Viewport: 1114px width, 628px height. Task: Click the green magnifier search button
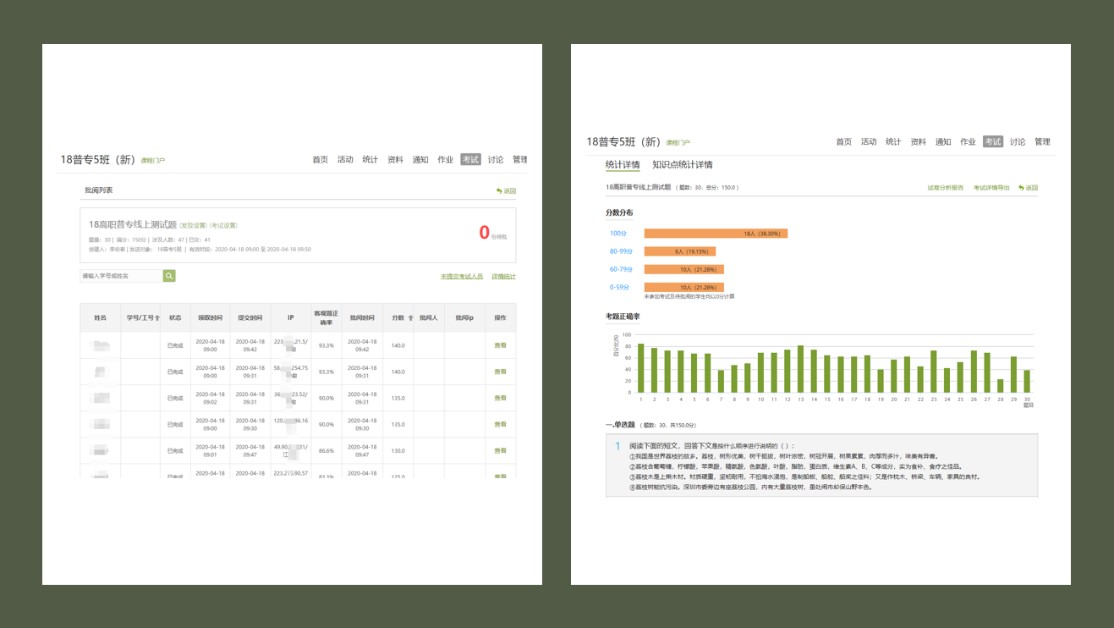coord(169,276)
